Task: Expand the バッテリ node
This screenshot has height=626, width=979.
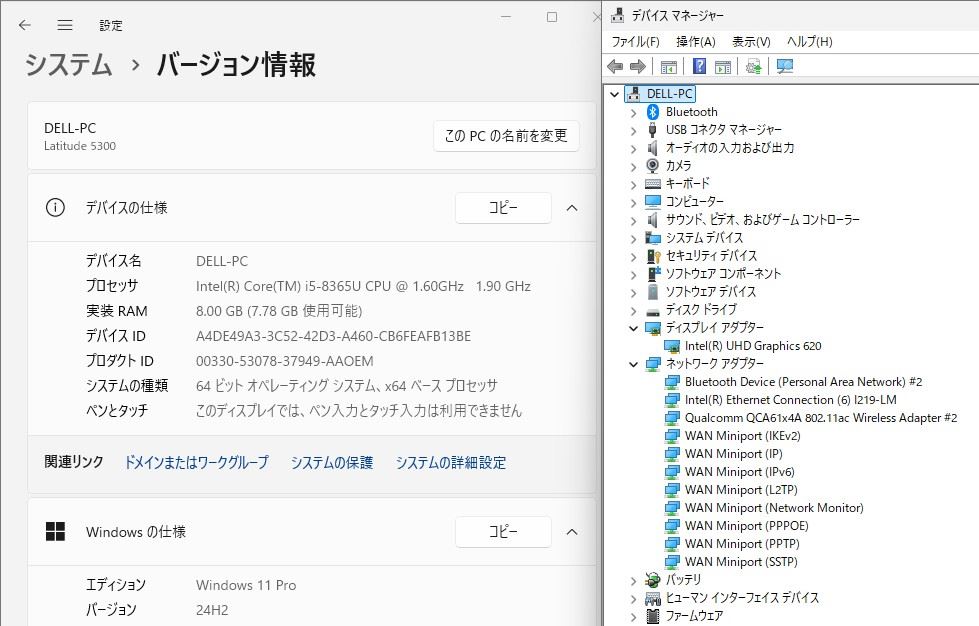Action: coord(633,580)
